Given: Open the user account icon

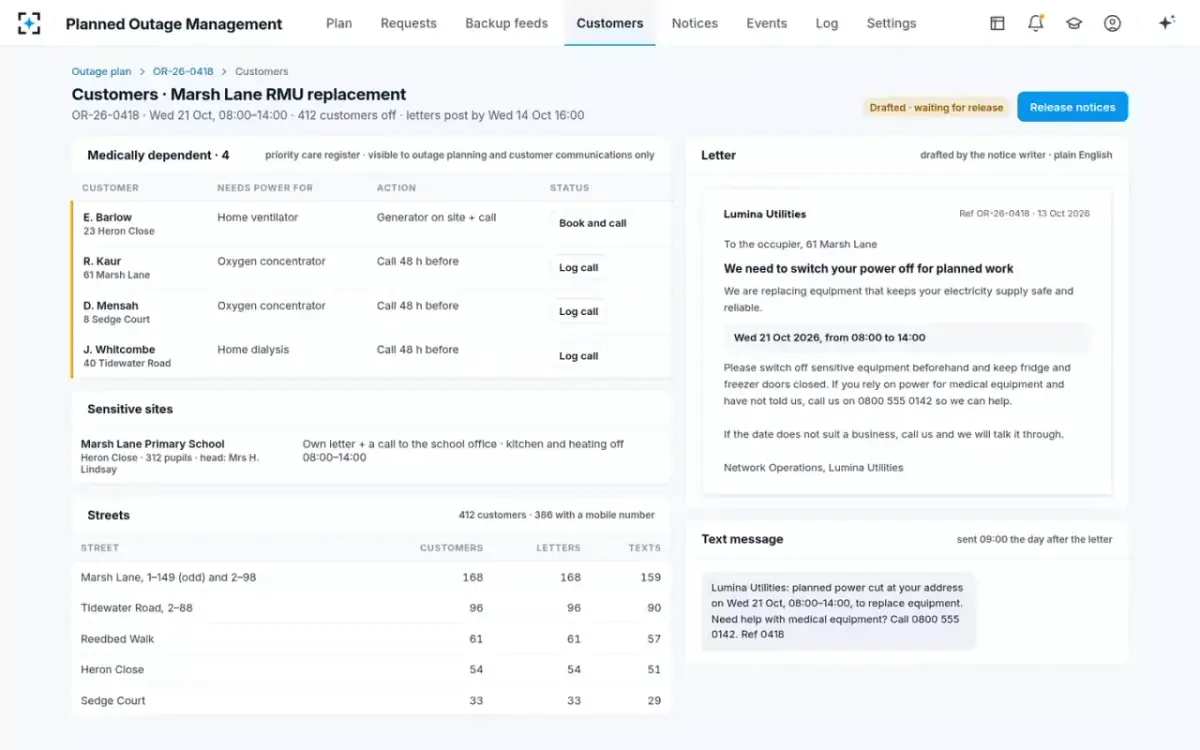Looking at the screenshot, I should tap(1112, 23).
